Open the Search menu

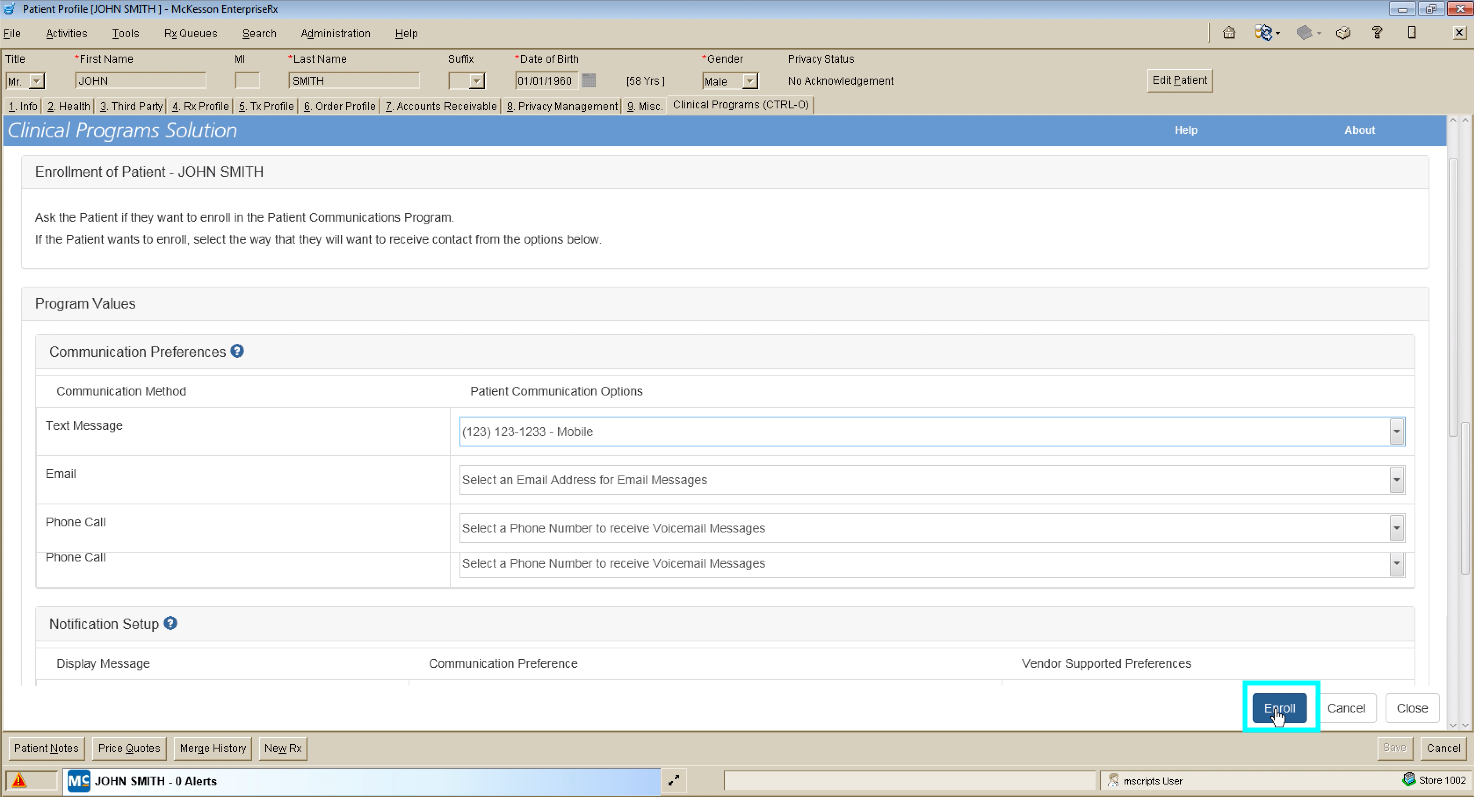click(259, 33)
